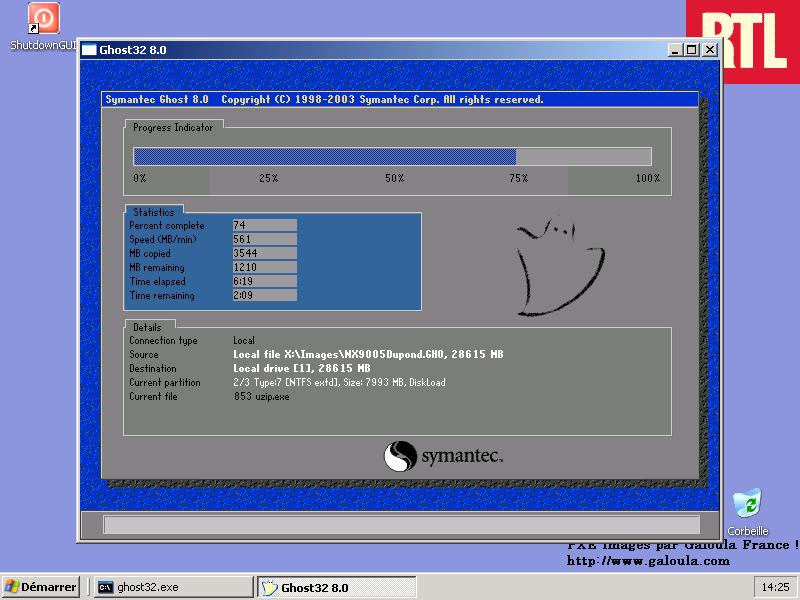
Task: Click the Ghost32 8.0 window title text
Action: coord(133,50)
